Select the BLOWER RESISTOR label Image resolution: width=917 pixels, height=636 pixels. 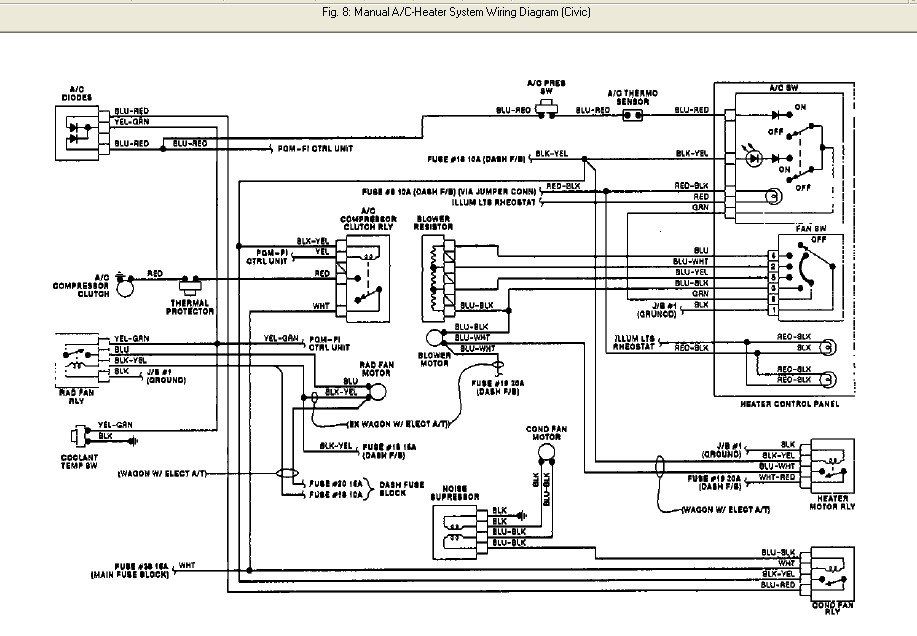tap(433, 223)
